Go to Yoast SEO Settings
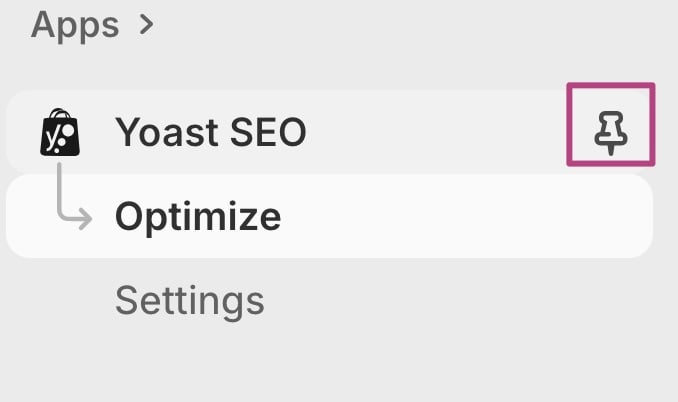This screenshot has width=678, height=402. [x=189, y=299]
